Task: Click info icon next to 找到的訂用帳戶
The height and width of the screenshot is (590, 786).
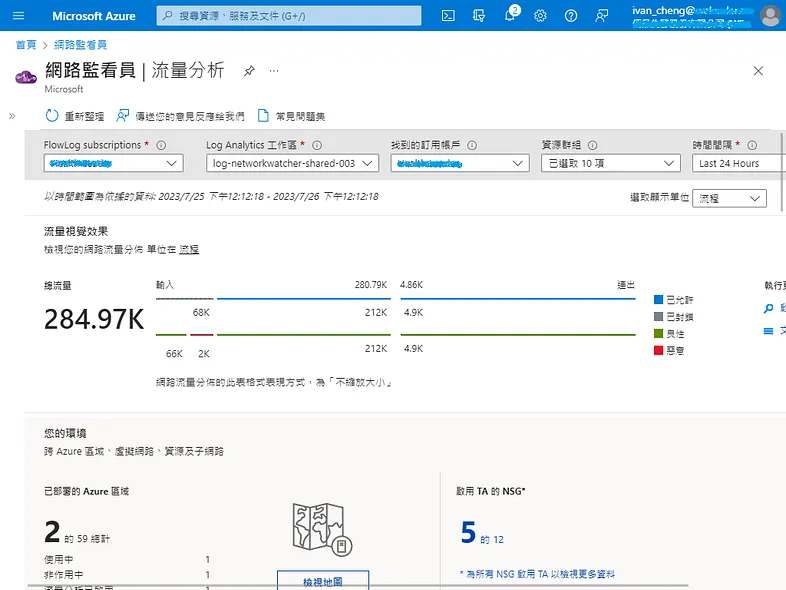Action: 472,145
